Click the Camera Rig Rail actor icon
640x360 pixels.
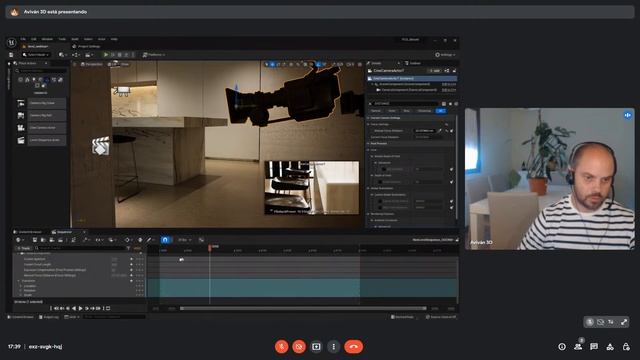[21, 116]
